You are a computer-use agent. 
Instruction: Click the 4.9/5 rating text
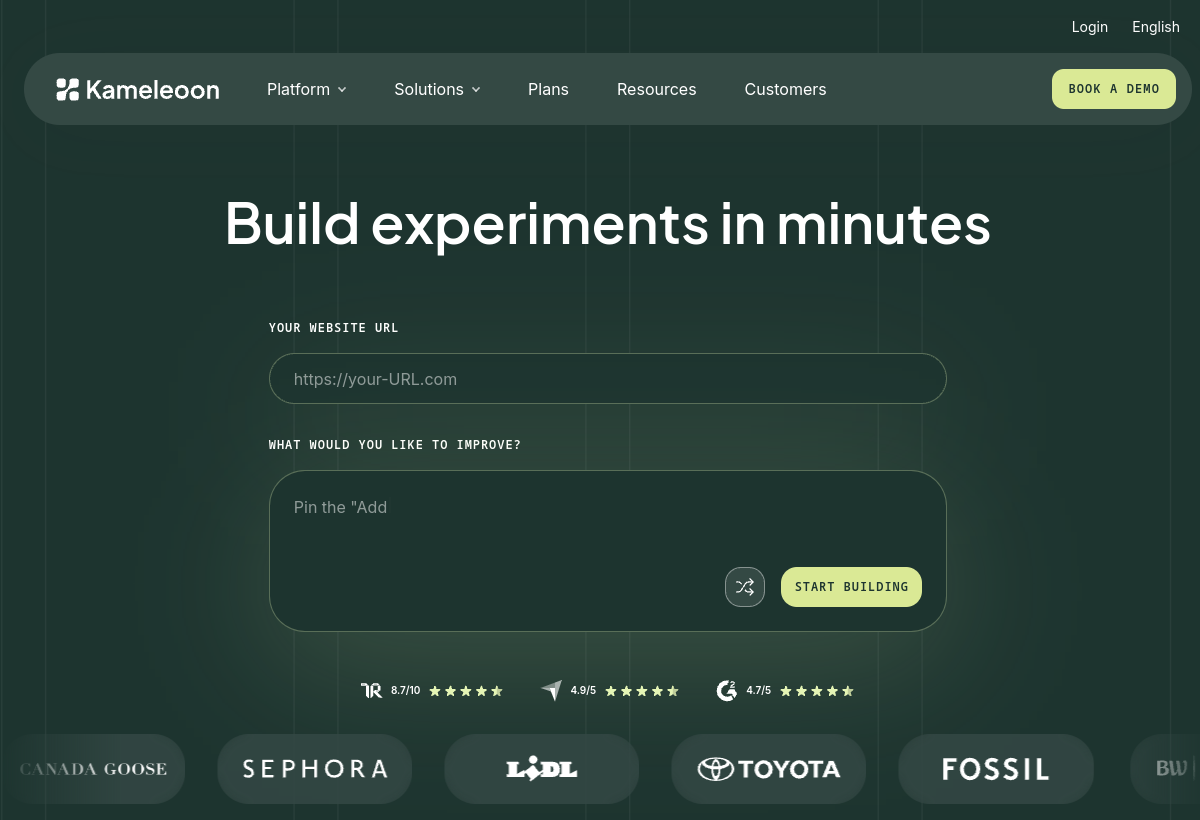583,690
